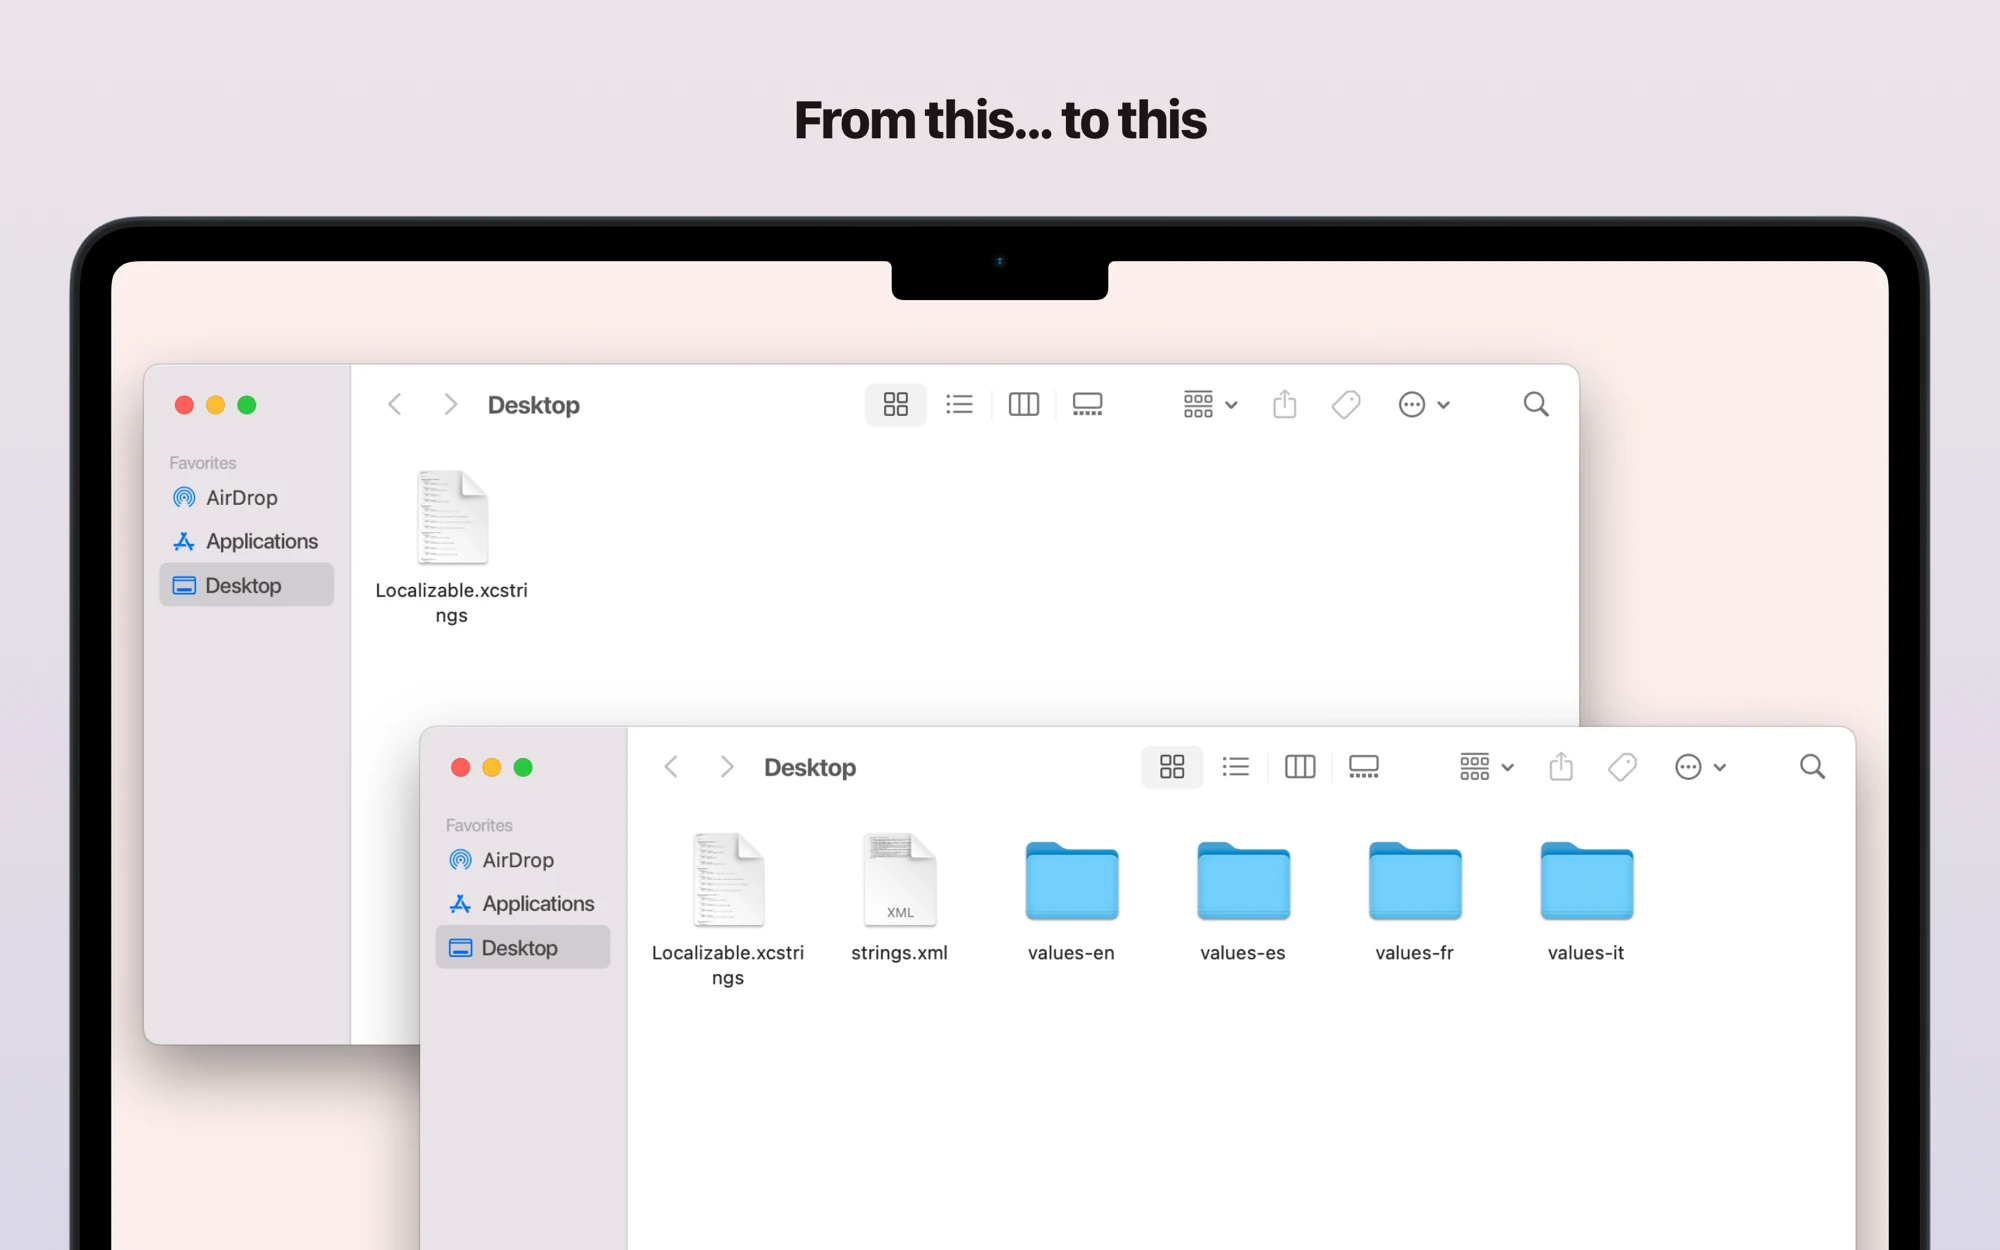Viewport: 2000px width, 1250px height.
Task: Click Tags icon in back Finder window
Action: (1346, 404)
